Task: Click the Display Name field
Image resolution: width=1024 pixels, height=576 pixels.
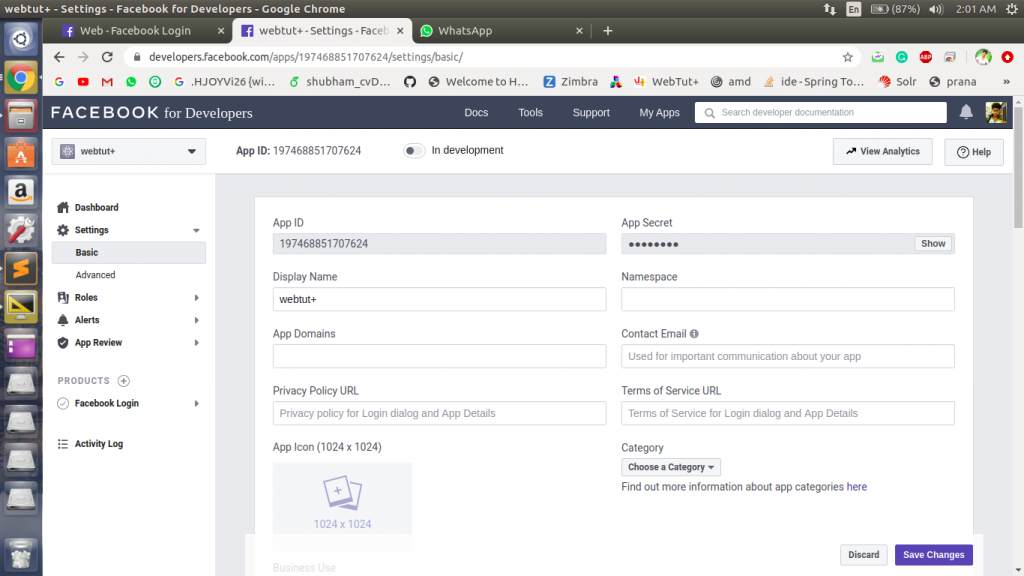Action: pos(440,299)
